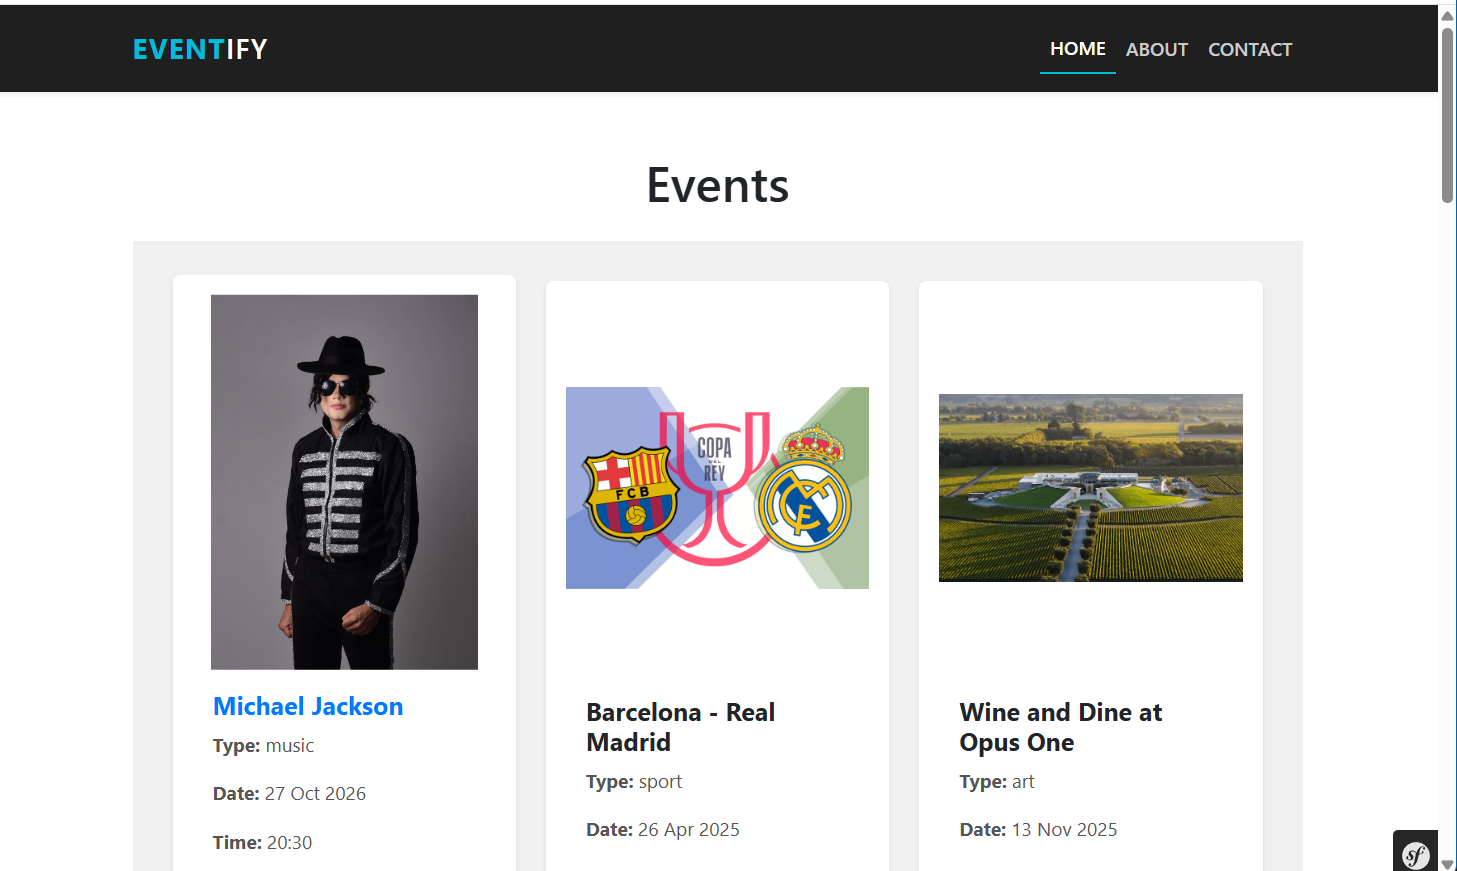Click the EVENTIFY logo in the header
The image size is (1457, 871).
200,49
